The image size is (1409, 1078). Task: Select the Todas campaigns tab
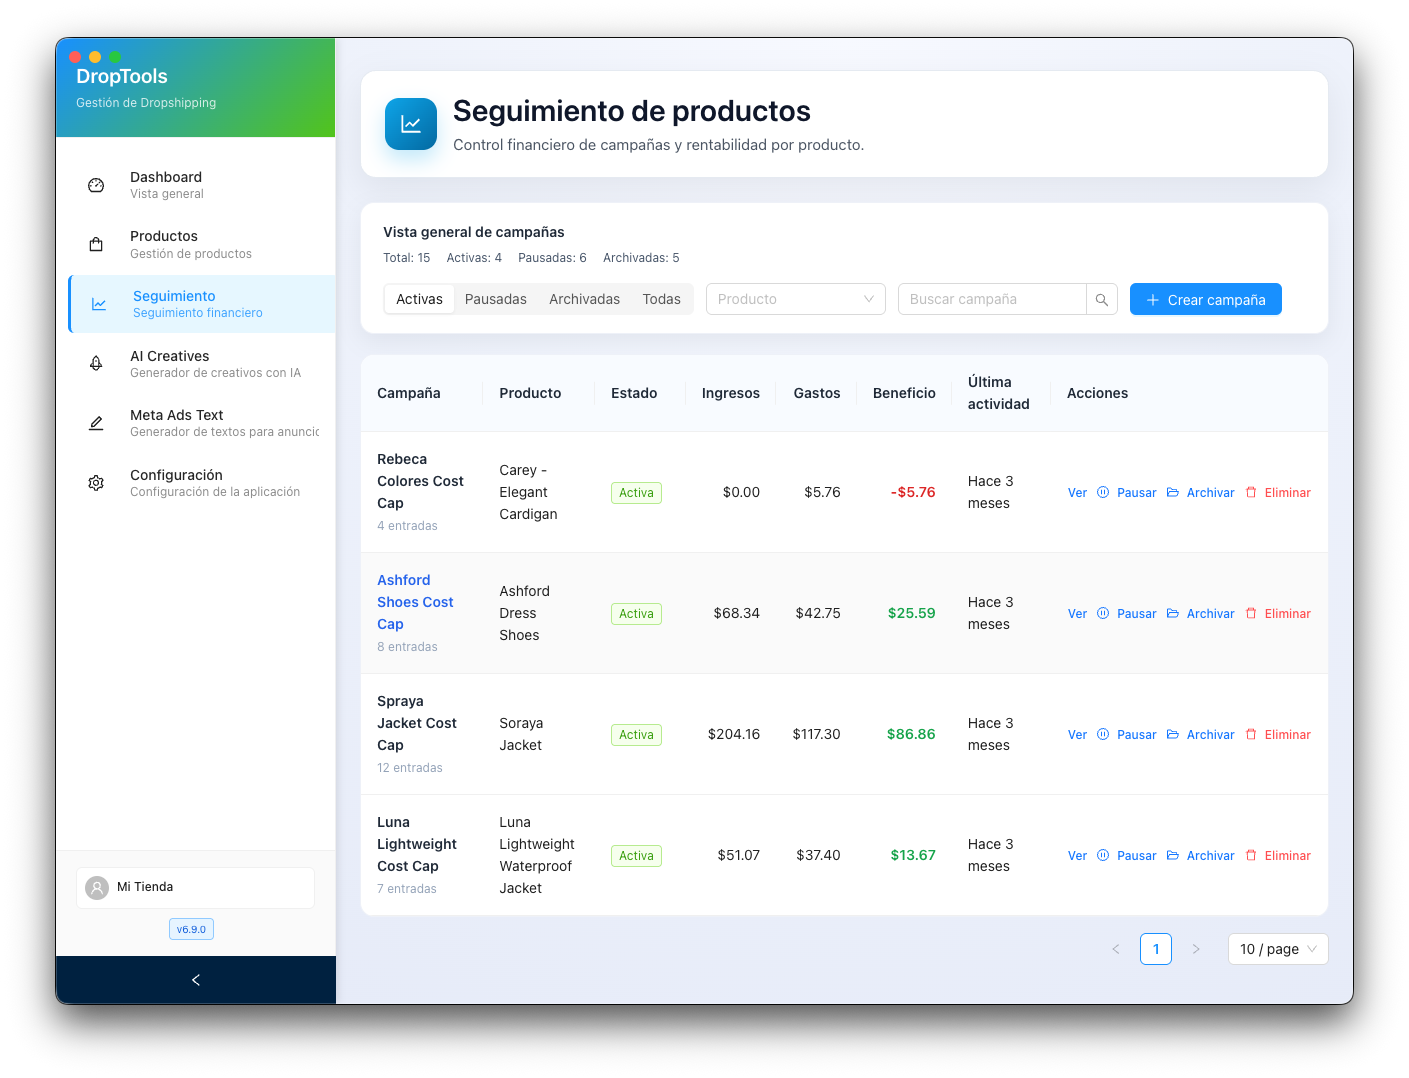(661, 299)
